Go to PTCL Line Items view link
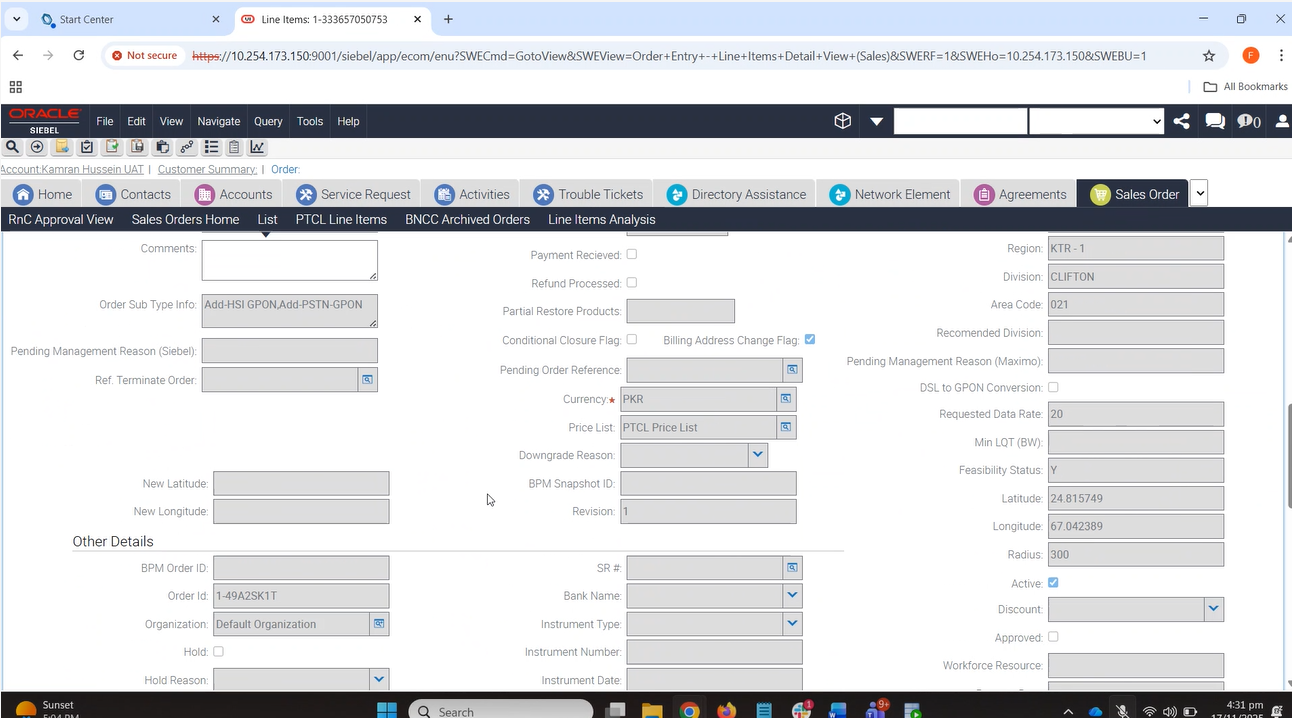The width and height of the screenshot is (1292, 718). [341, 219]
